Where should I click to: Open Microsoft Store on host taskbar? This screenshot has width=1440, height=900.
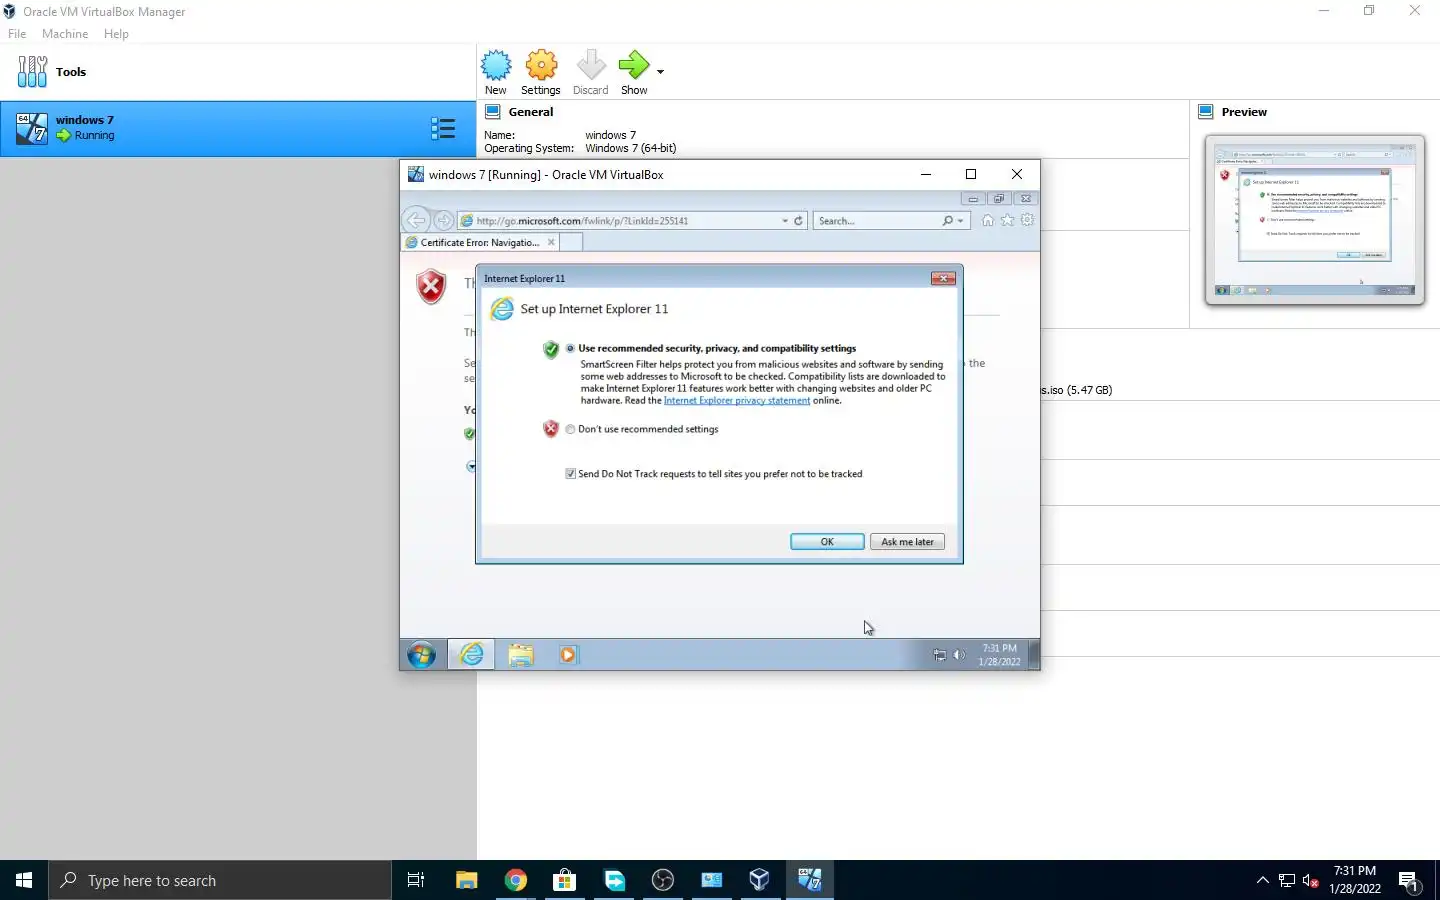click(564, 880)
